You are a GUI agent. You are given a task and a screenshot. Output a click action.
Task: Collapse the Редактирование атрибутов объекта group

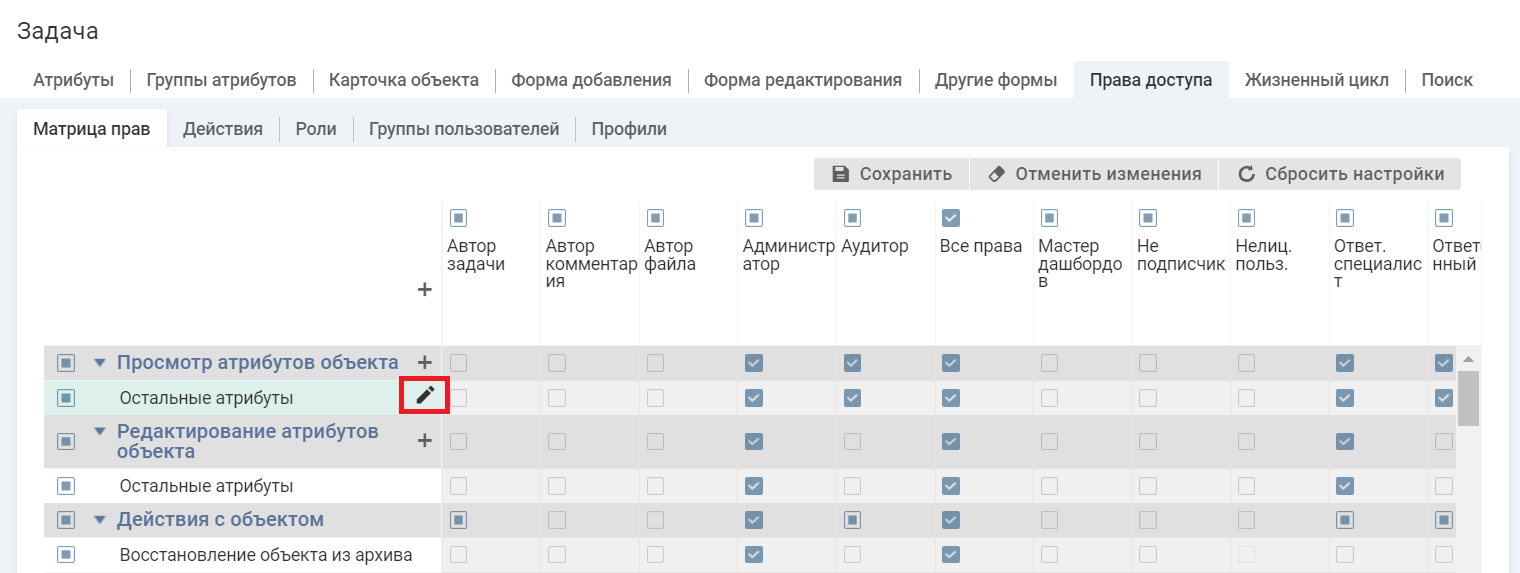click(x=99, y=432)
